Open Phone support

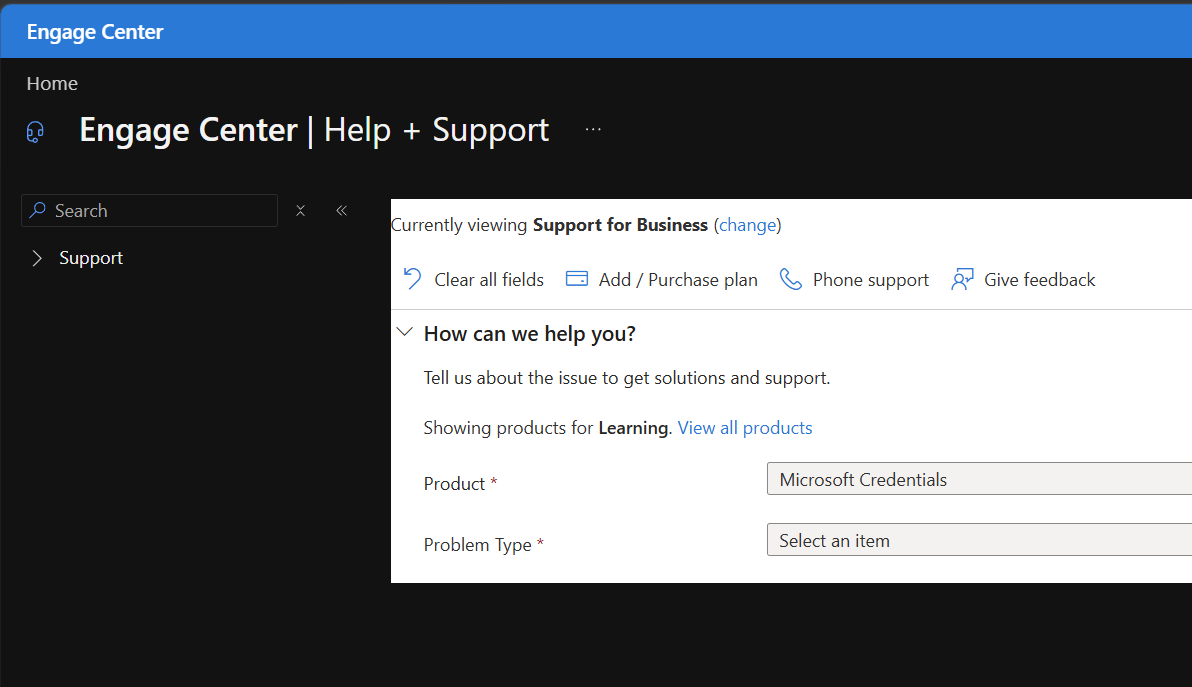coord(870,280)
